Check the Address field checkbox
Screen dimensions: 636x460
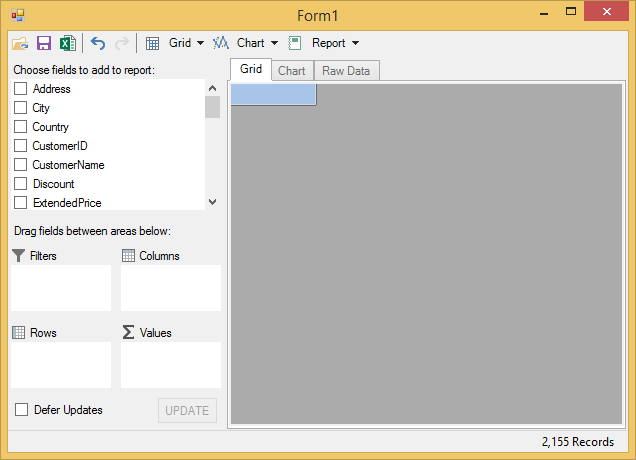click(20, 89)
